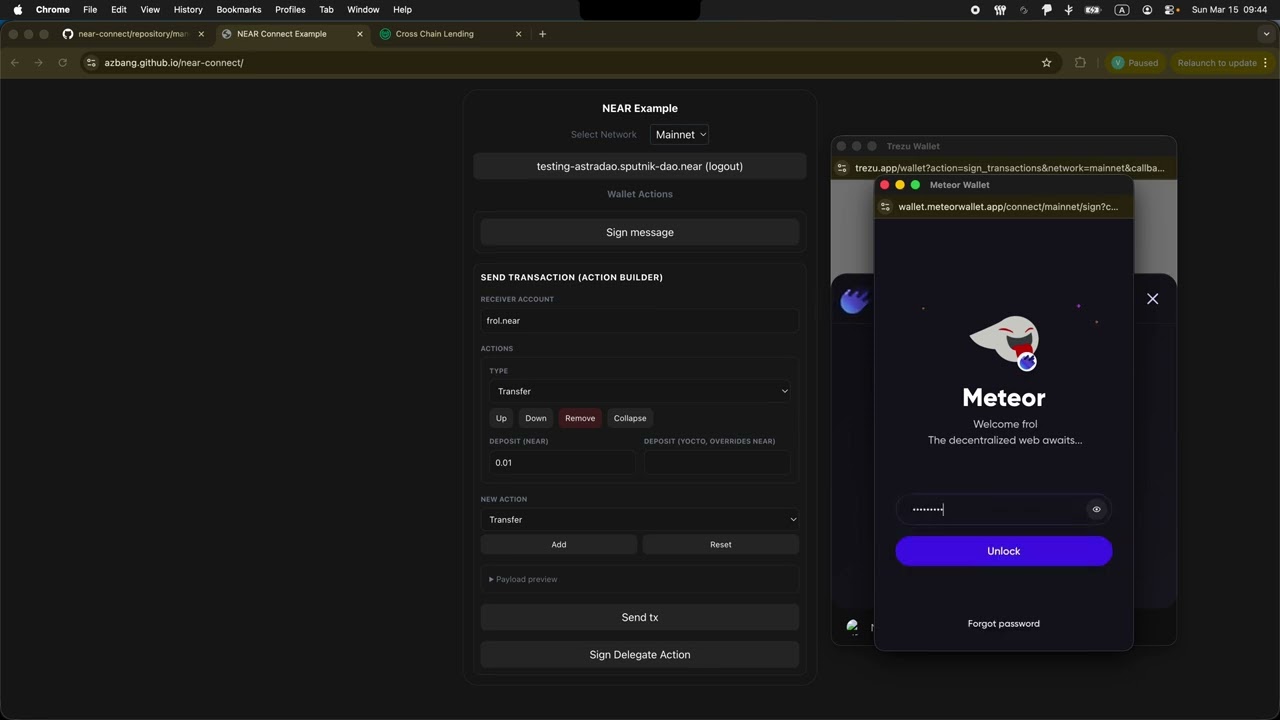Unlock the Meteor wallet

point(1003,551)
